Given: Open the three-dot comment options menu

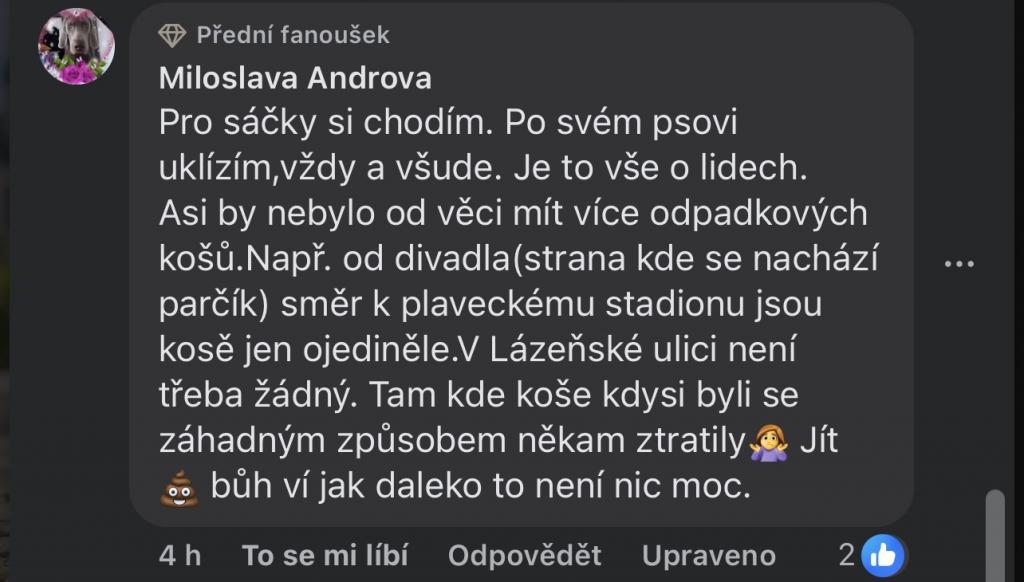Looking at the screenshot, I should tap(959, 264).
